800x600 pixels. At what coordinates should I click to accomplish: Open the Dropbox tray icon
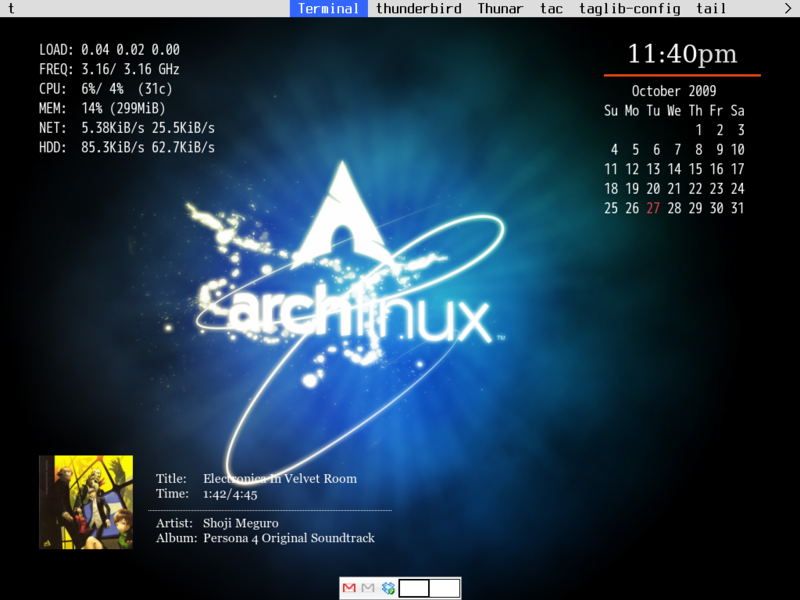pos(388,588)
